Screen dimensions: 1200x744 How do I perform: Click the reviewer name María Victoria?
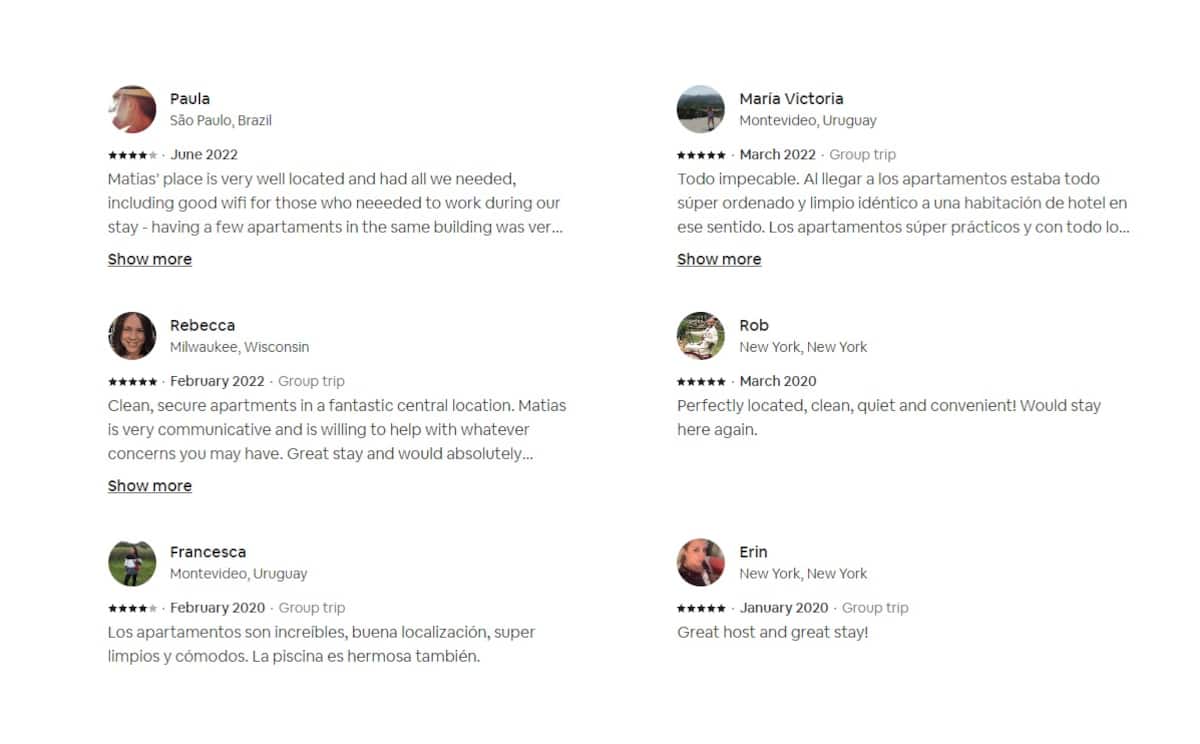point(791,99)
